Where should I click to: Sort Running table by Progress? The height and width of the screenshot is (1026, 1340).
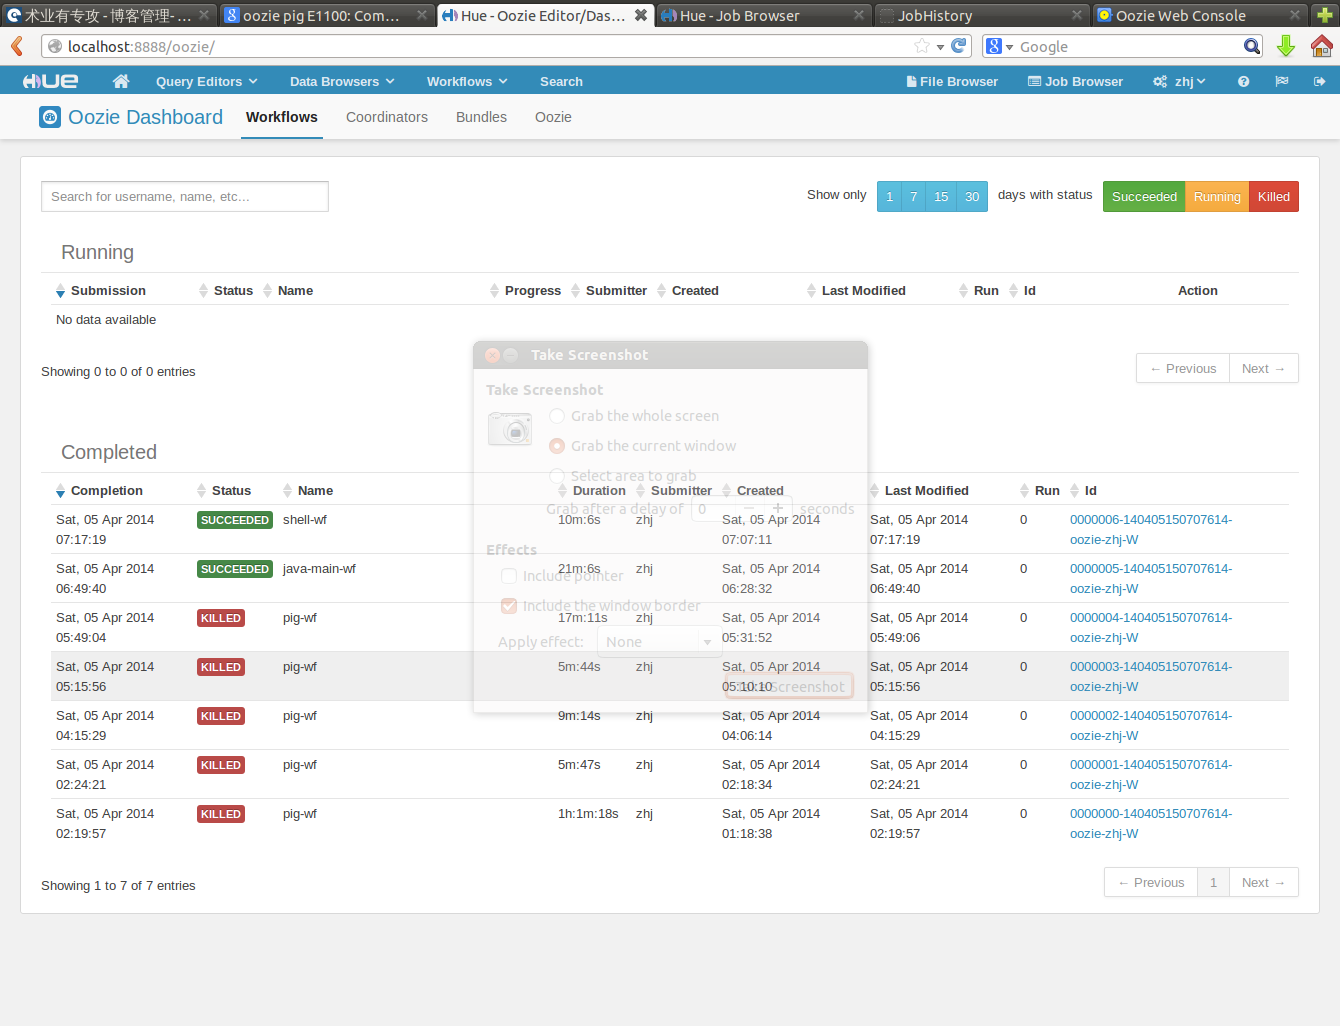click(x=525, y=290)
